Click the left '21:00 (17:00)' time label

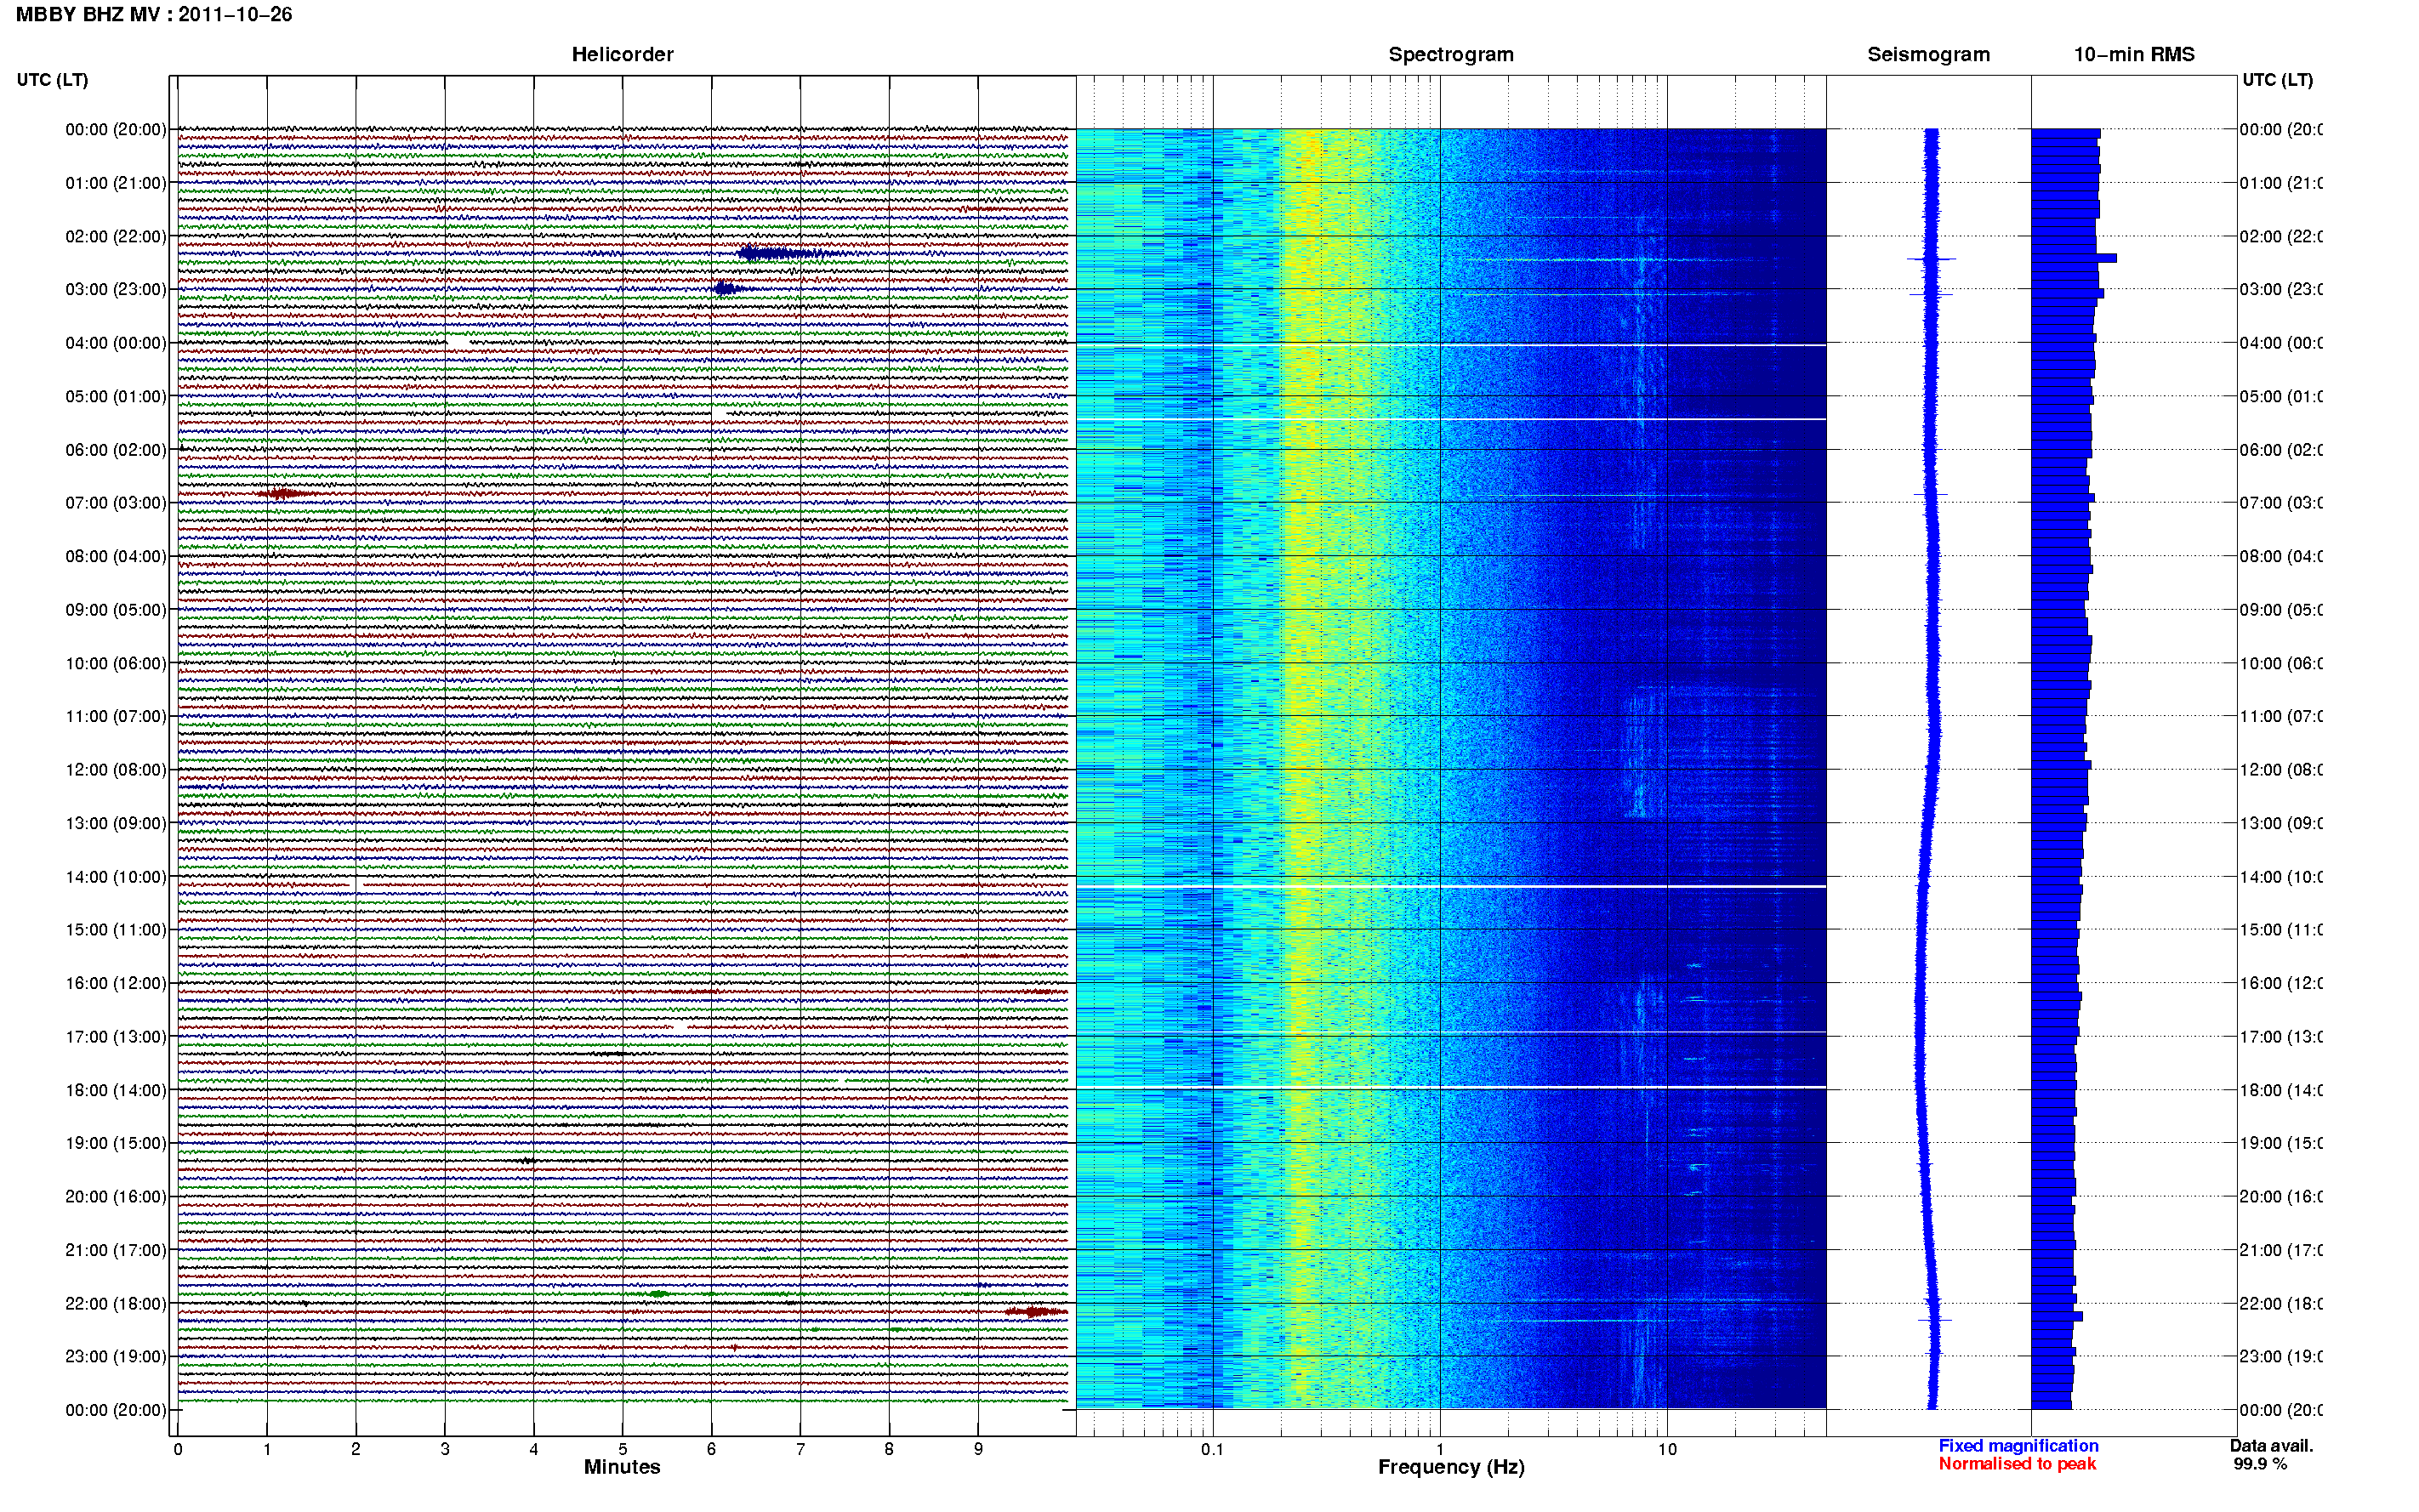[x=116, y=1250]
